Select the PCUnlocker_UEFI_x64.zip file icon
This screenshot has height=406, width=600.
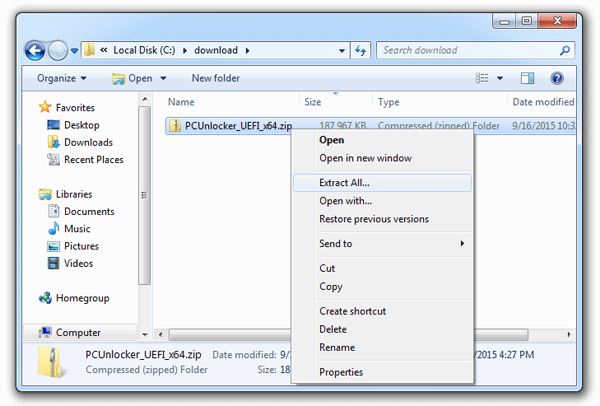click(x=176, y=126)
